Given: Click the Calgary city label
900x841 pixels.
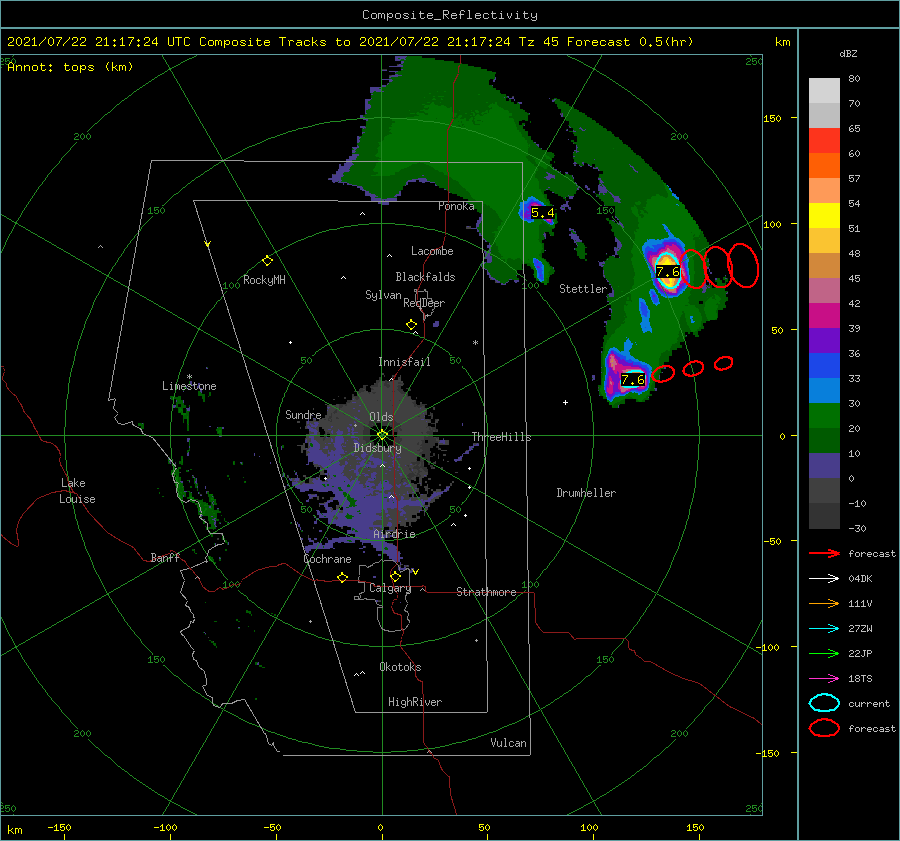Looking at the screenshot, I should pyautogui.click(x=390, y=588).
